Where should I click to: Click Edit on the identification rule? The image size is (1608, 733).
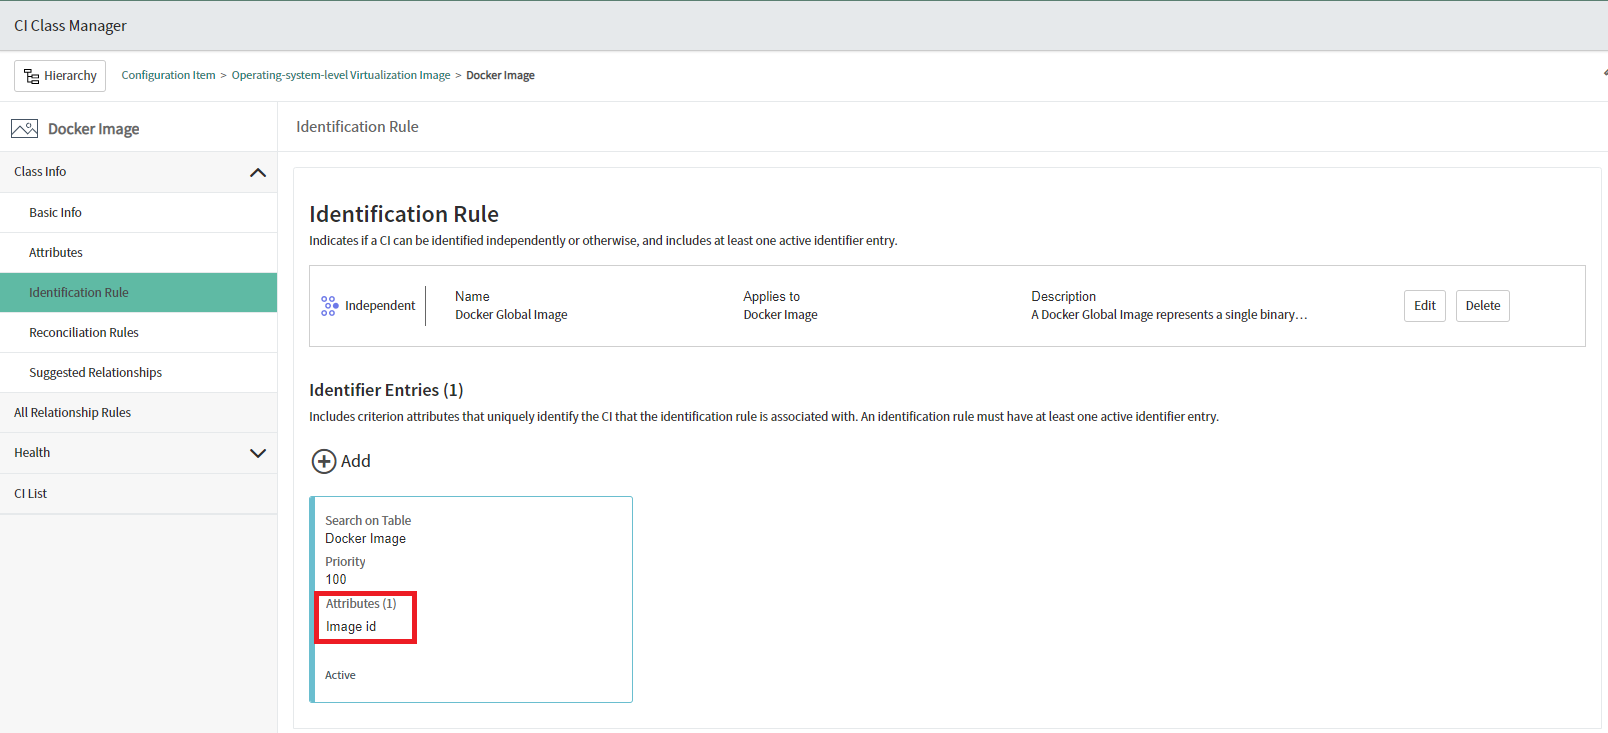pos(1424,306)
